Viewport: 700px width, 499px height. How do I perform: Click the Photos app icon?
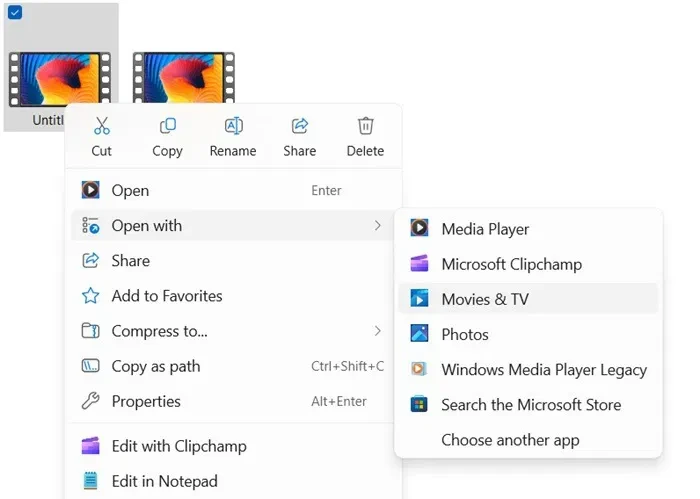(x=419, y=333)
